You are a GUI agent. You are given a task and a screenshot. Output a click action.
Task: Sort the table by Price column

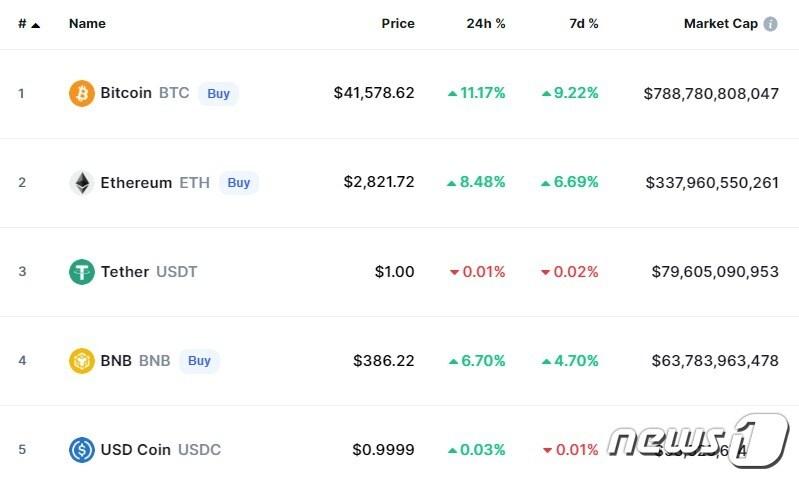click(398, 24)
